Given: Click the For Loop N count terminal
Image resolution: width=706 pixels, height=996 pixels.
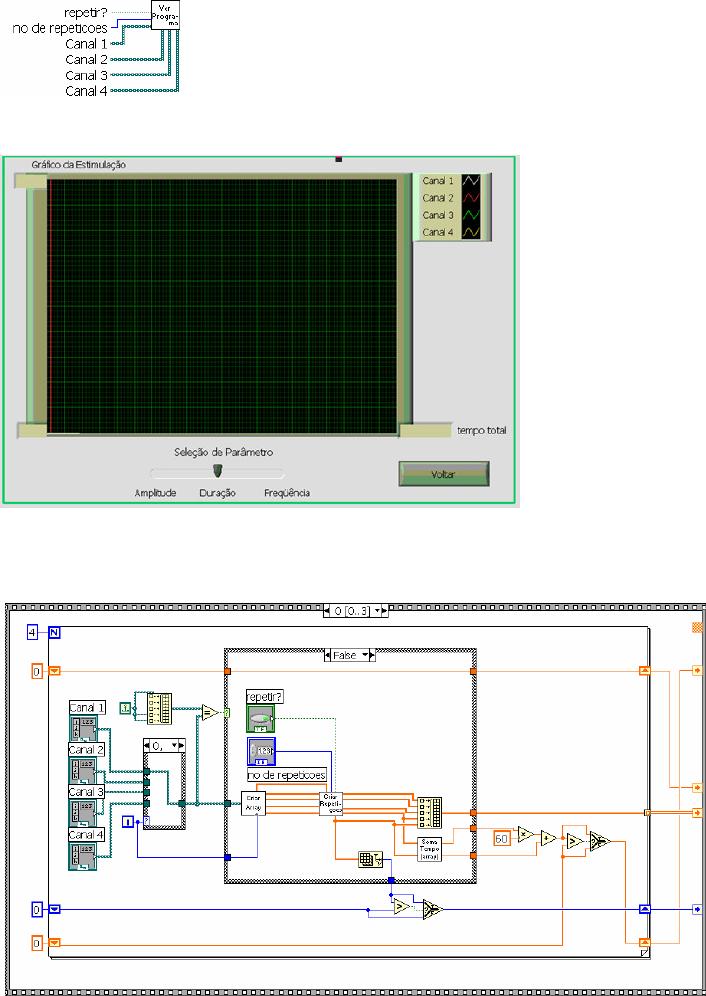Looking at the screenshot, I should coord(55,632).
